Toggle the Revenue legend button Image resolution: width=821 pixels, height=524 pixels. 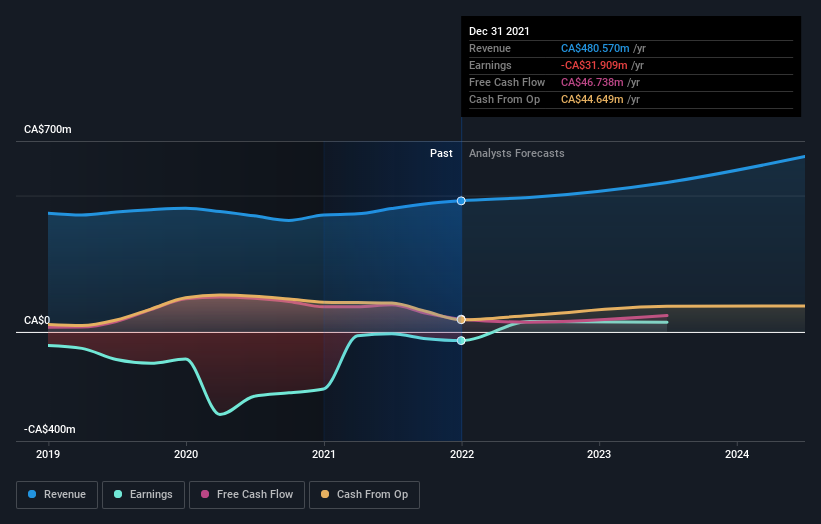[57, 495]
